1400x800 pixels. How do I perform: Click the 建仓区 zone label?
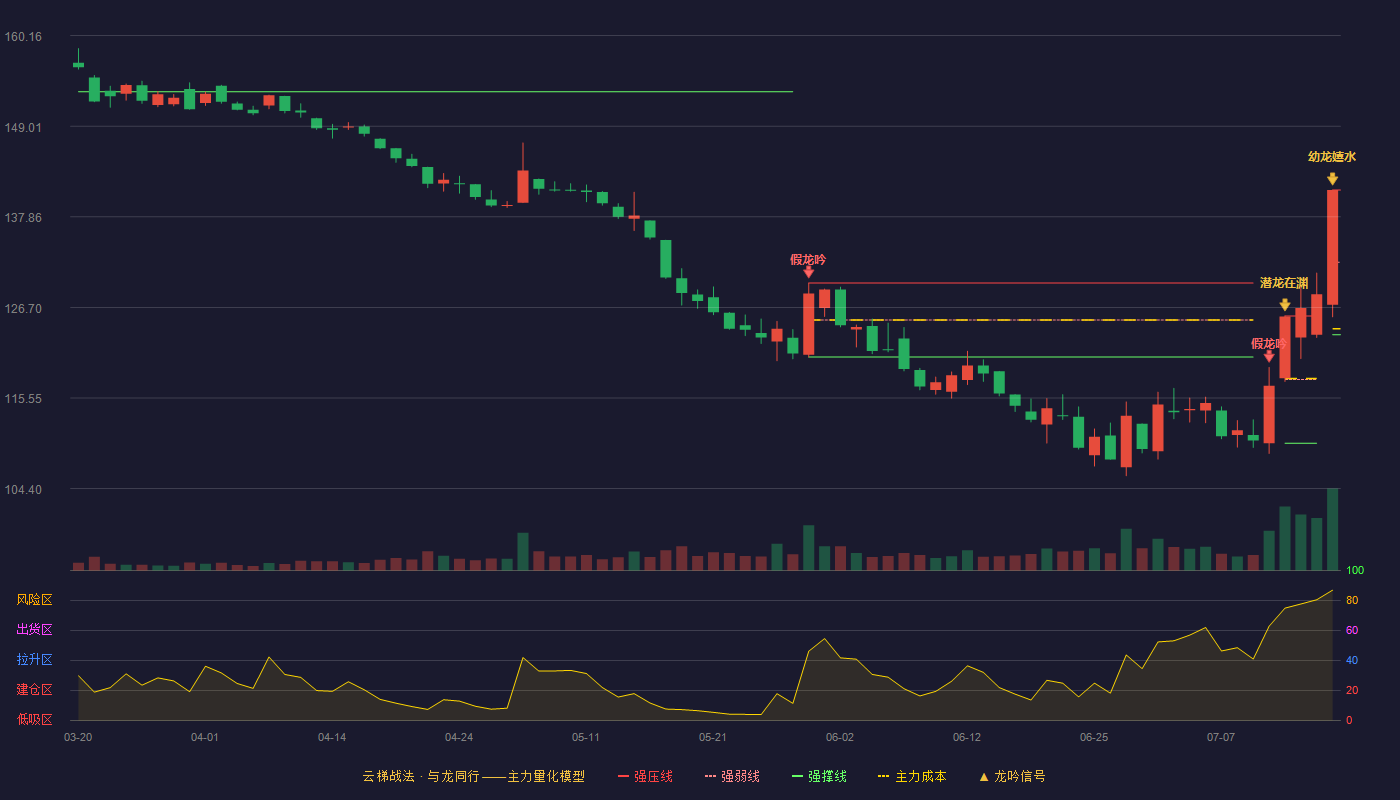pos(34,690)
